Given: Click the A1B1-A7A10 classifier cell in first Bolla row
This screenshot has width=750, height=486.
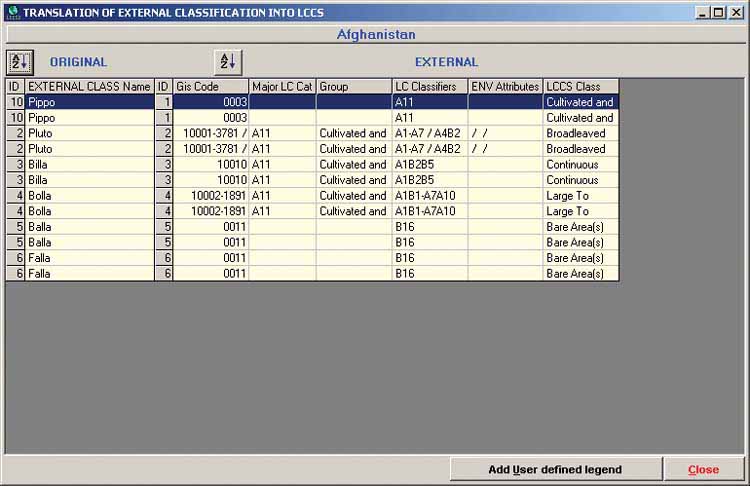Looking at the screenshot, I should pos(429,196).
